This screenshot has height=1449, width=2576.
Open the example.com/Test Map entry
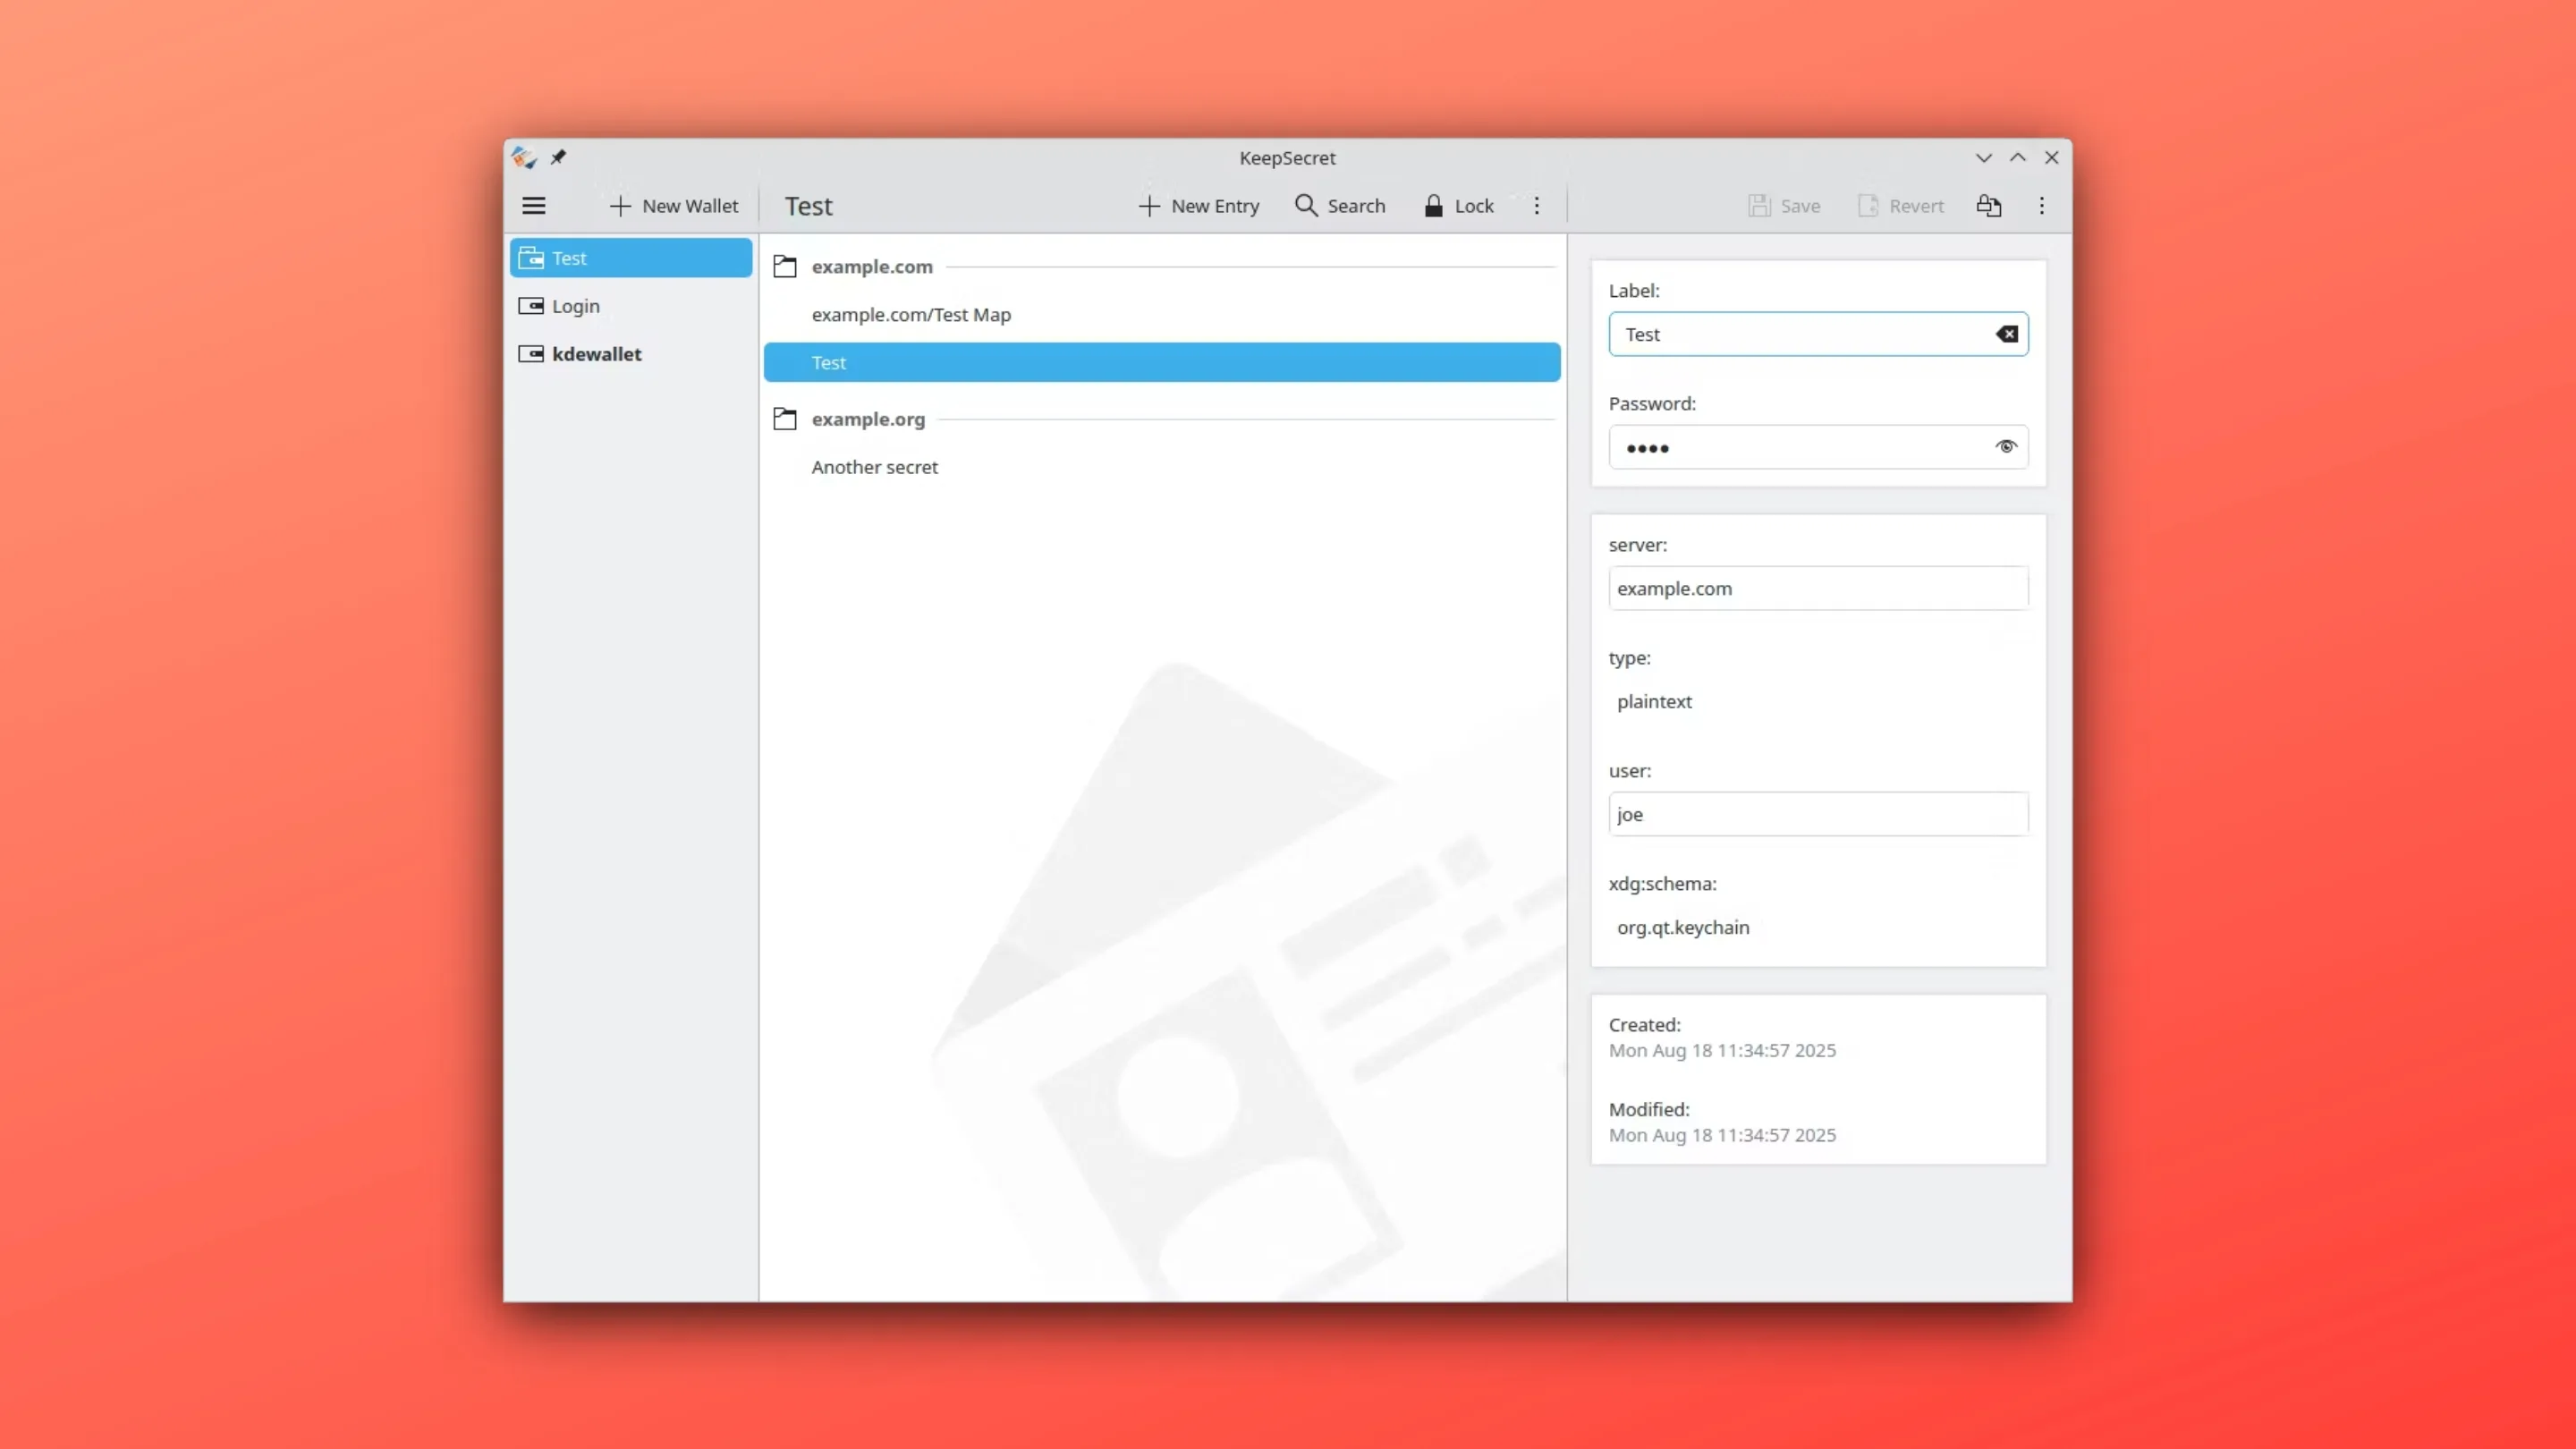point(1162,315)
